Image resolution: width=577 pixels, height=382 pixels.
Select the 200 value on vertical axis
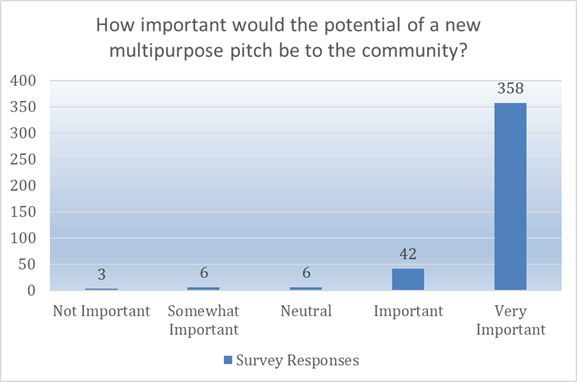click(23, 185)
